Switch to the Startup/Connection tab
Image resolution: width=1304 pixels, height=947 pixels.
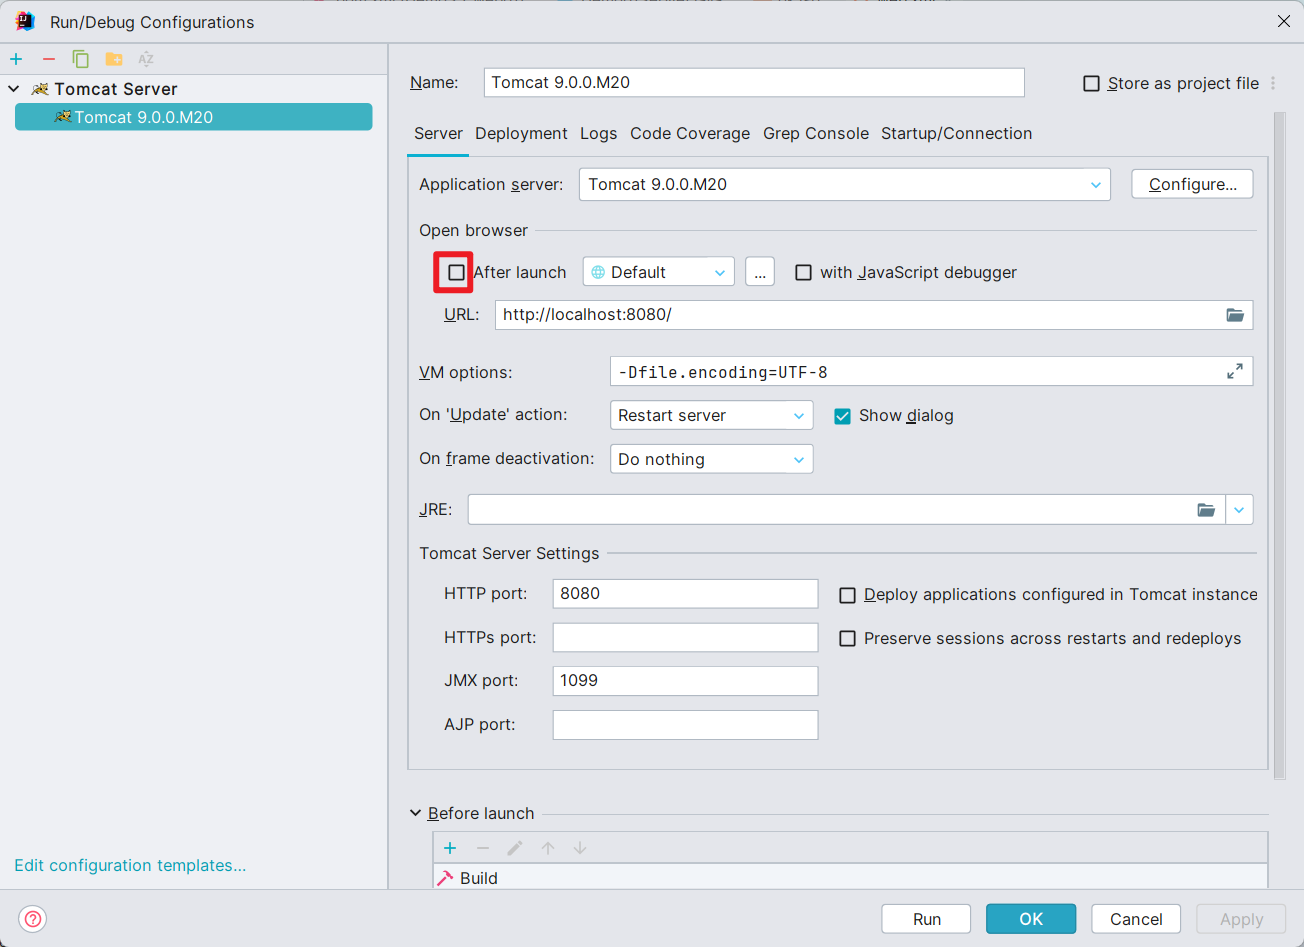[x=956, y=134]
